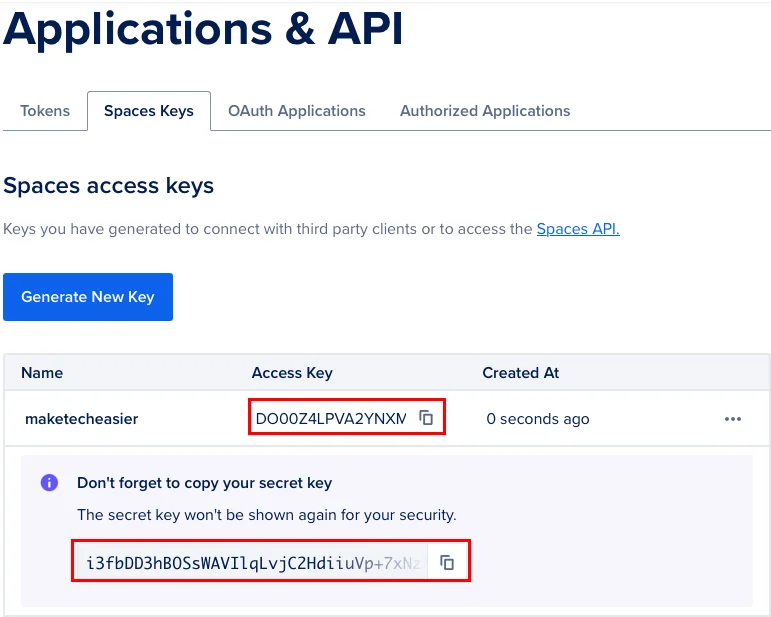Image resolution: width=771 pixels, height=617 pixels.
Task: Click the 'Spaces access keys' heading
Action: [109, 186]
